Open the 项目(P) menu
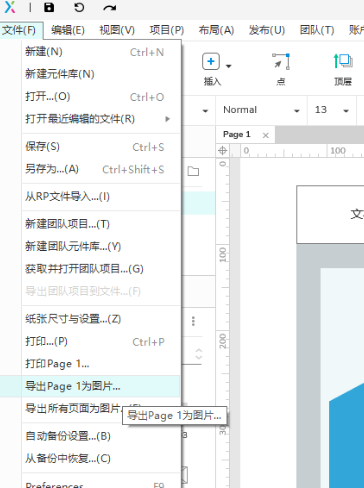364x488 pixels. (167, 30)
